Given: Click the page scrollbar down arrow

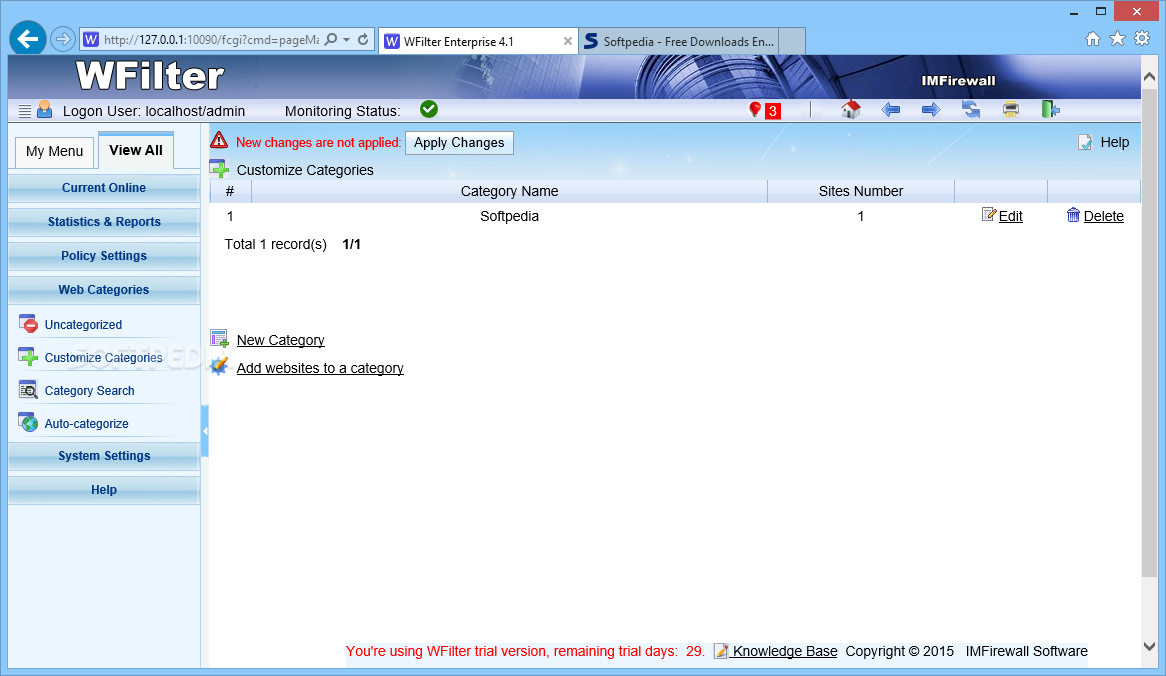Looking at the screenshot, I should pos(1149,646).
